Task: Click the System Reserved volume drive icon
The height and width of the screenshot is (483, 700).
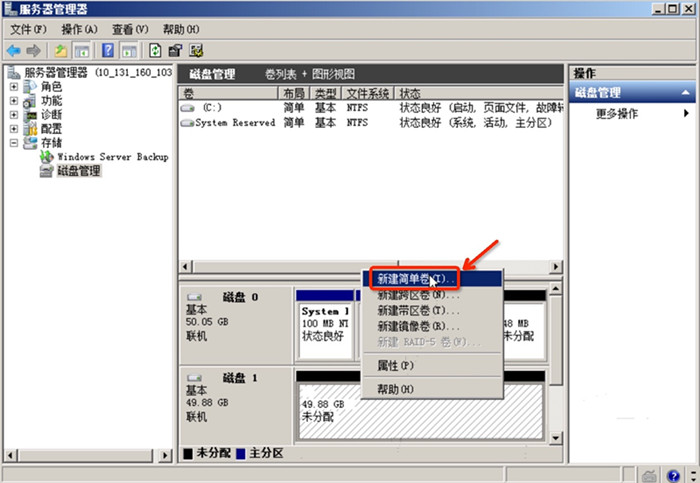Action: click(x=188, y=123)
